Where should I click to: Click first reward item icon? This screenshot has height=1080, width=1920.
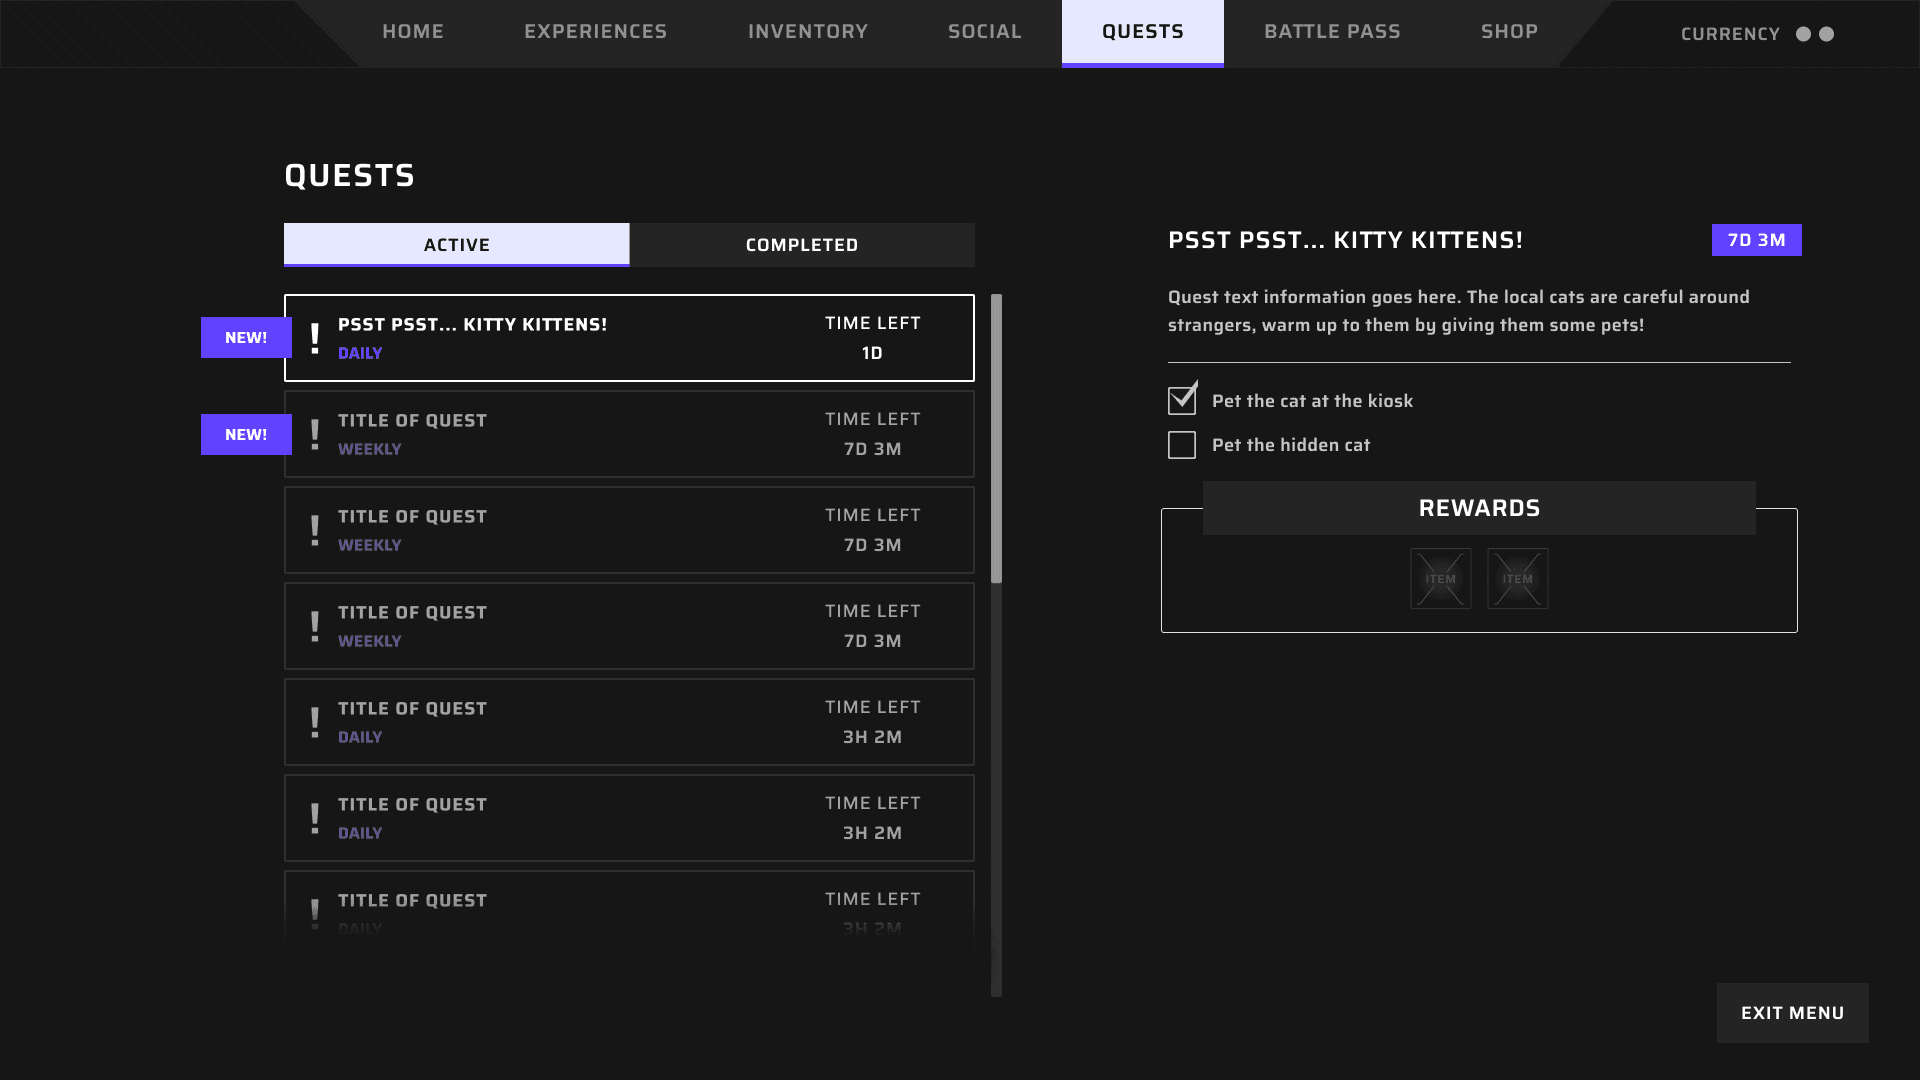tap(1440, 578)
